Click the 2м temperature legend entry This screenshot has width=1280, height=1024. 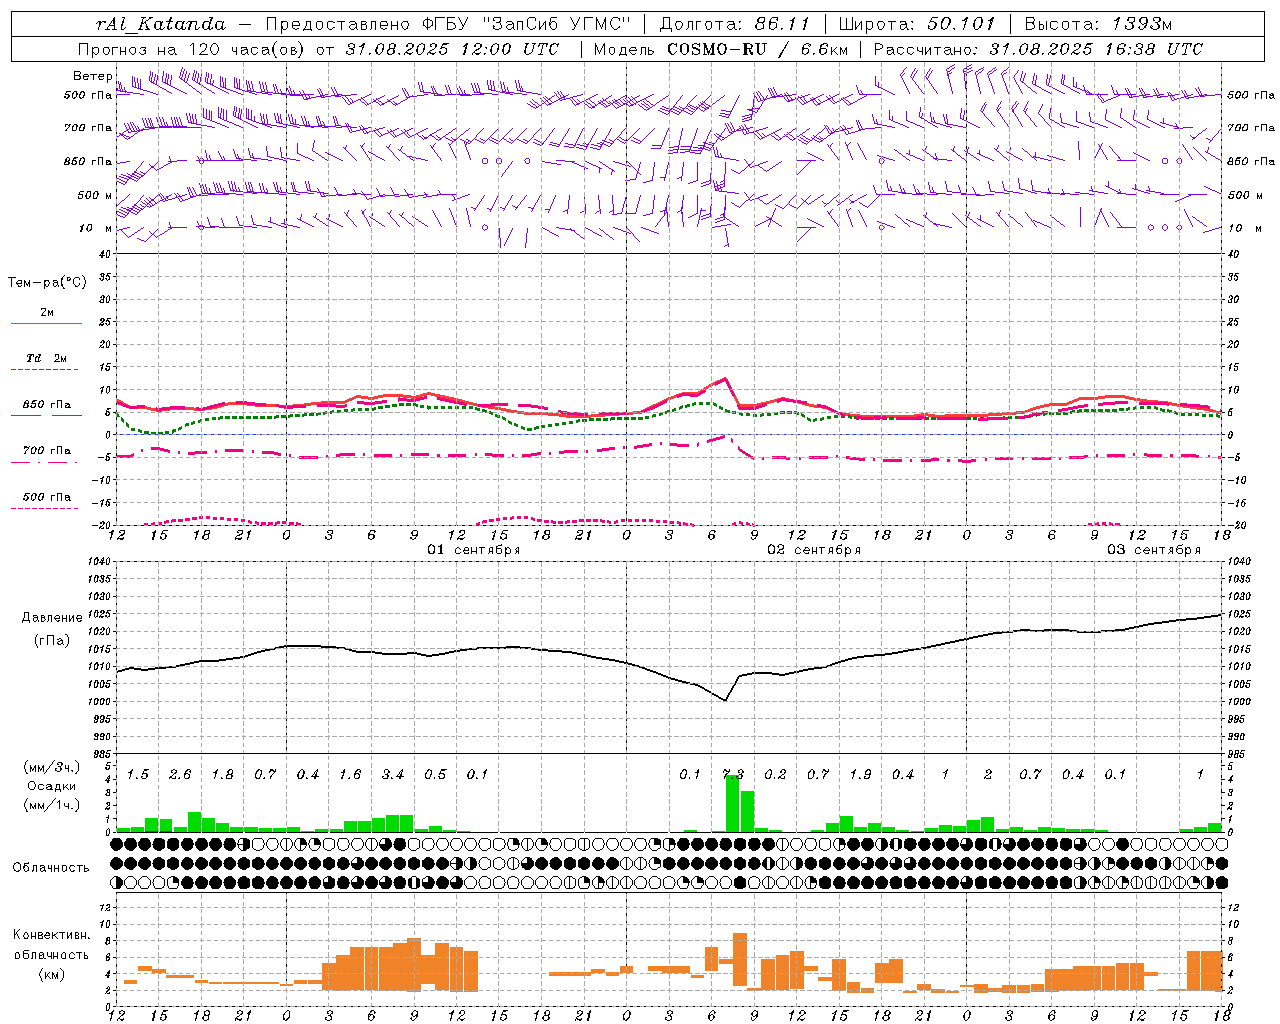pos(47,313)
